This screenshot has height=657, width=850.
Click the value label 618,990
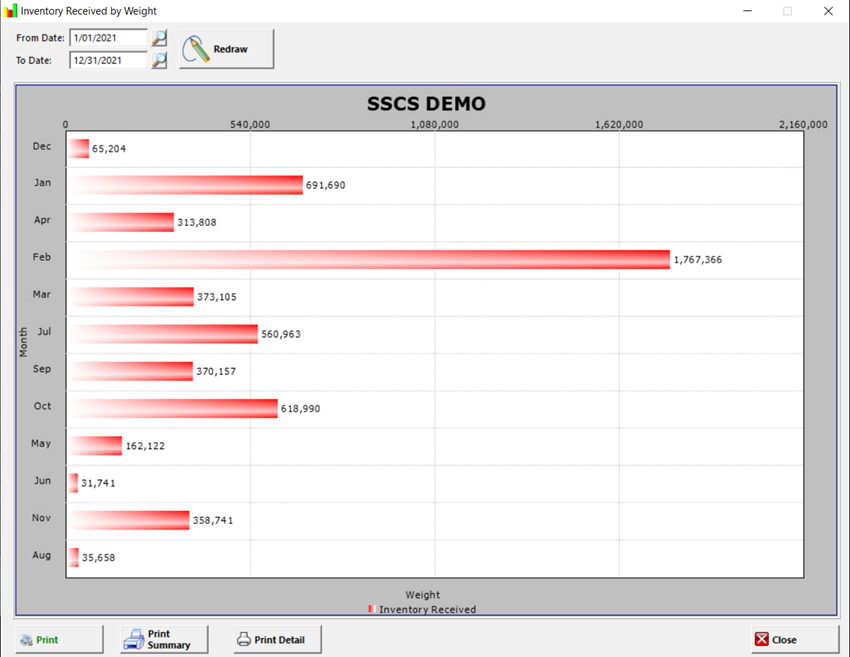point(300,409)
